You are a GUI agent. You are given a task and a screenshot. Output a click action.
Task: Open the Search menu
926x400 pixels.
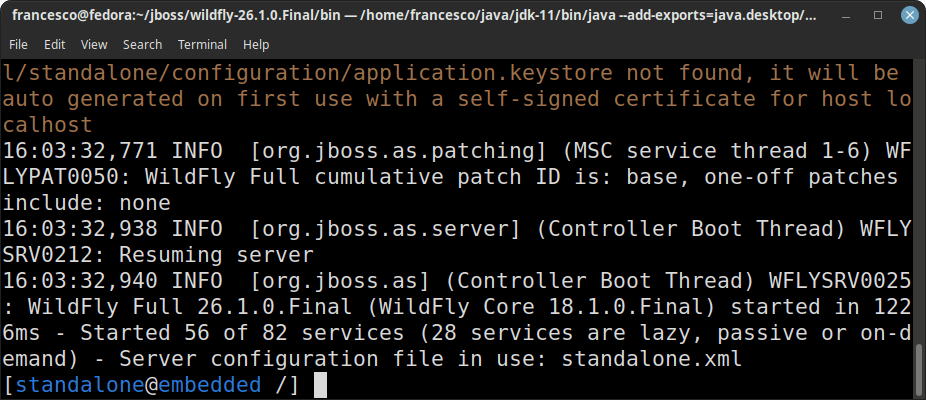142,44
